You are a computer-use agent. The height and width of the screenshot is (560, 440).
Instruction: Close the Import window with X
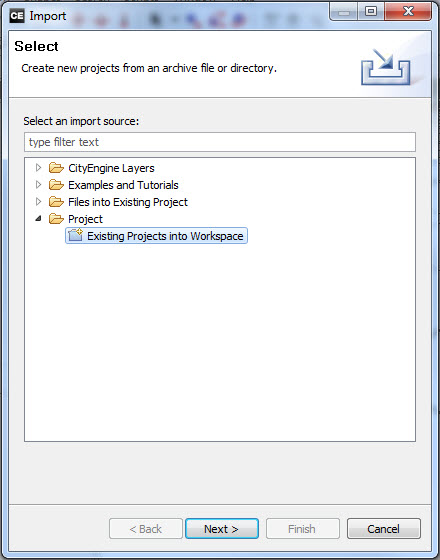pos(408,12)
